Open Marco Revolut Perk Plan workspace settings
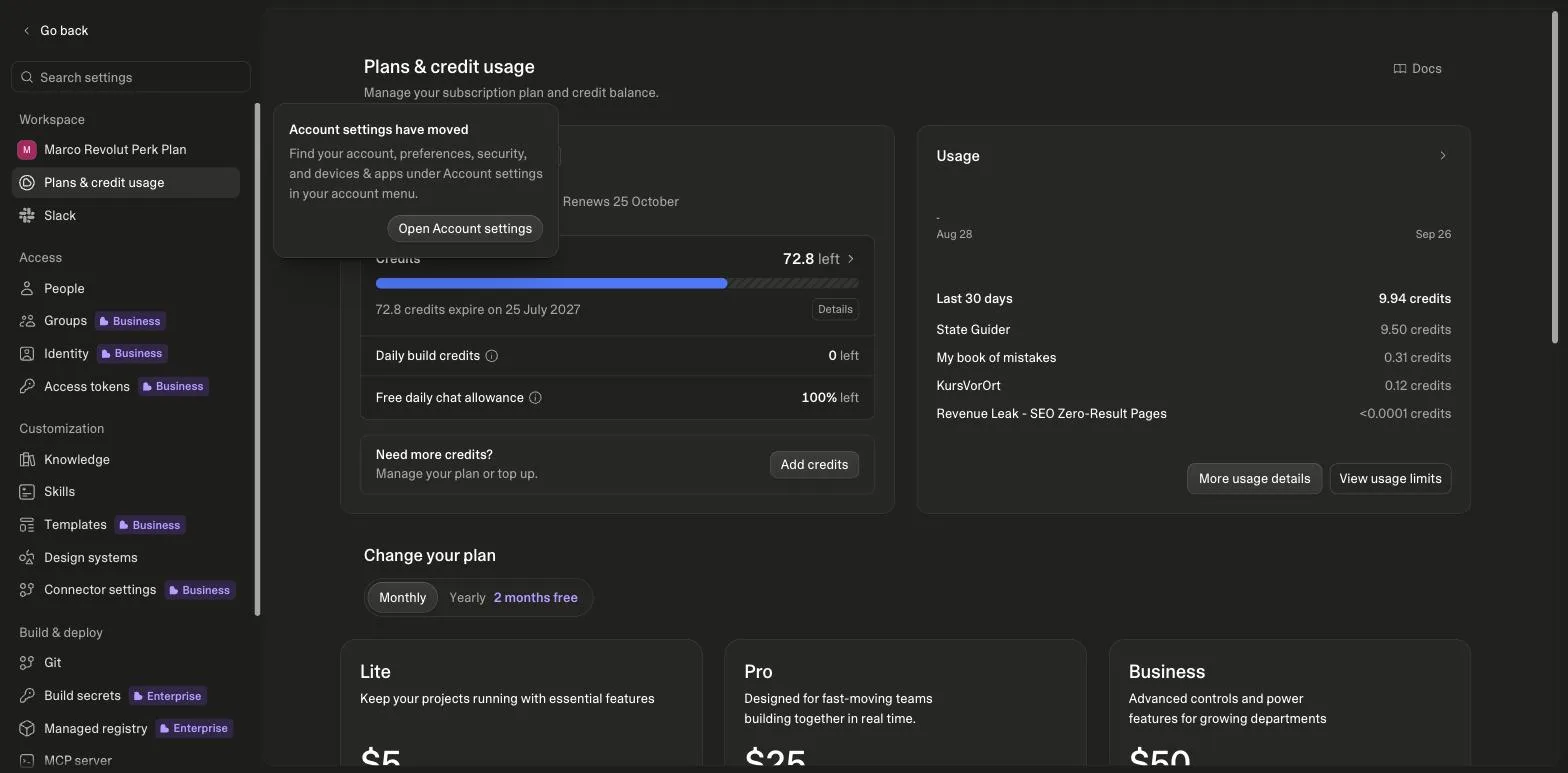 [x=126, y=150]
